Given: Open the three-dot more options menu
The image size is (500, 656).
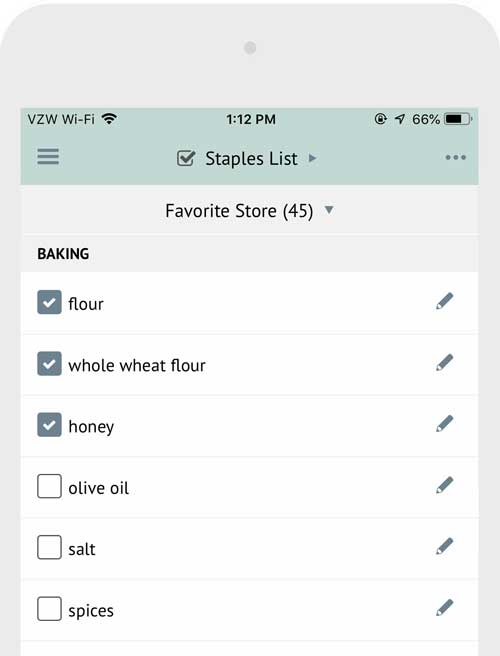Looking at the screenshot, I should 455,157.
